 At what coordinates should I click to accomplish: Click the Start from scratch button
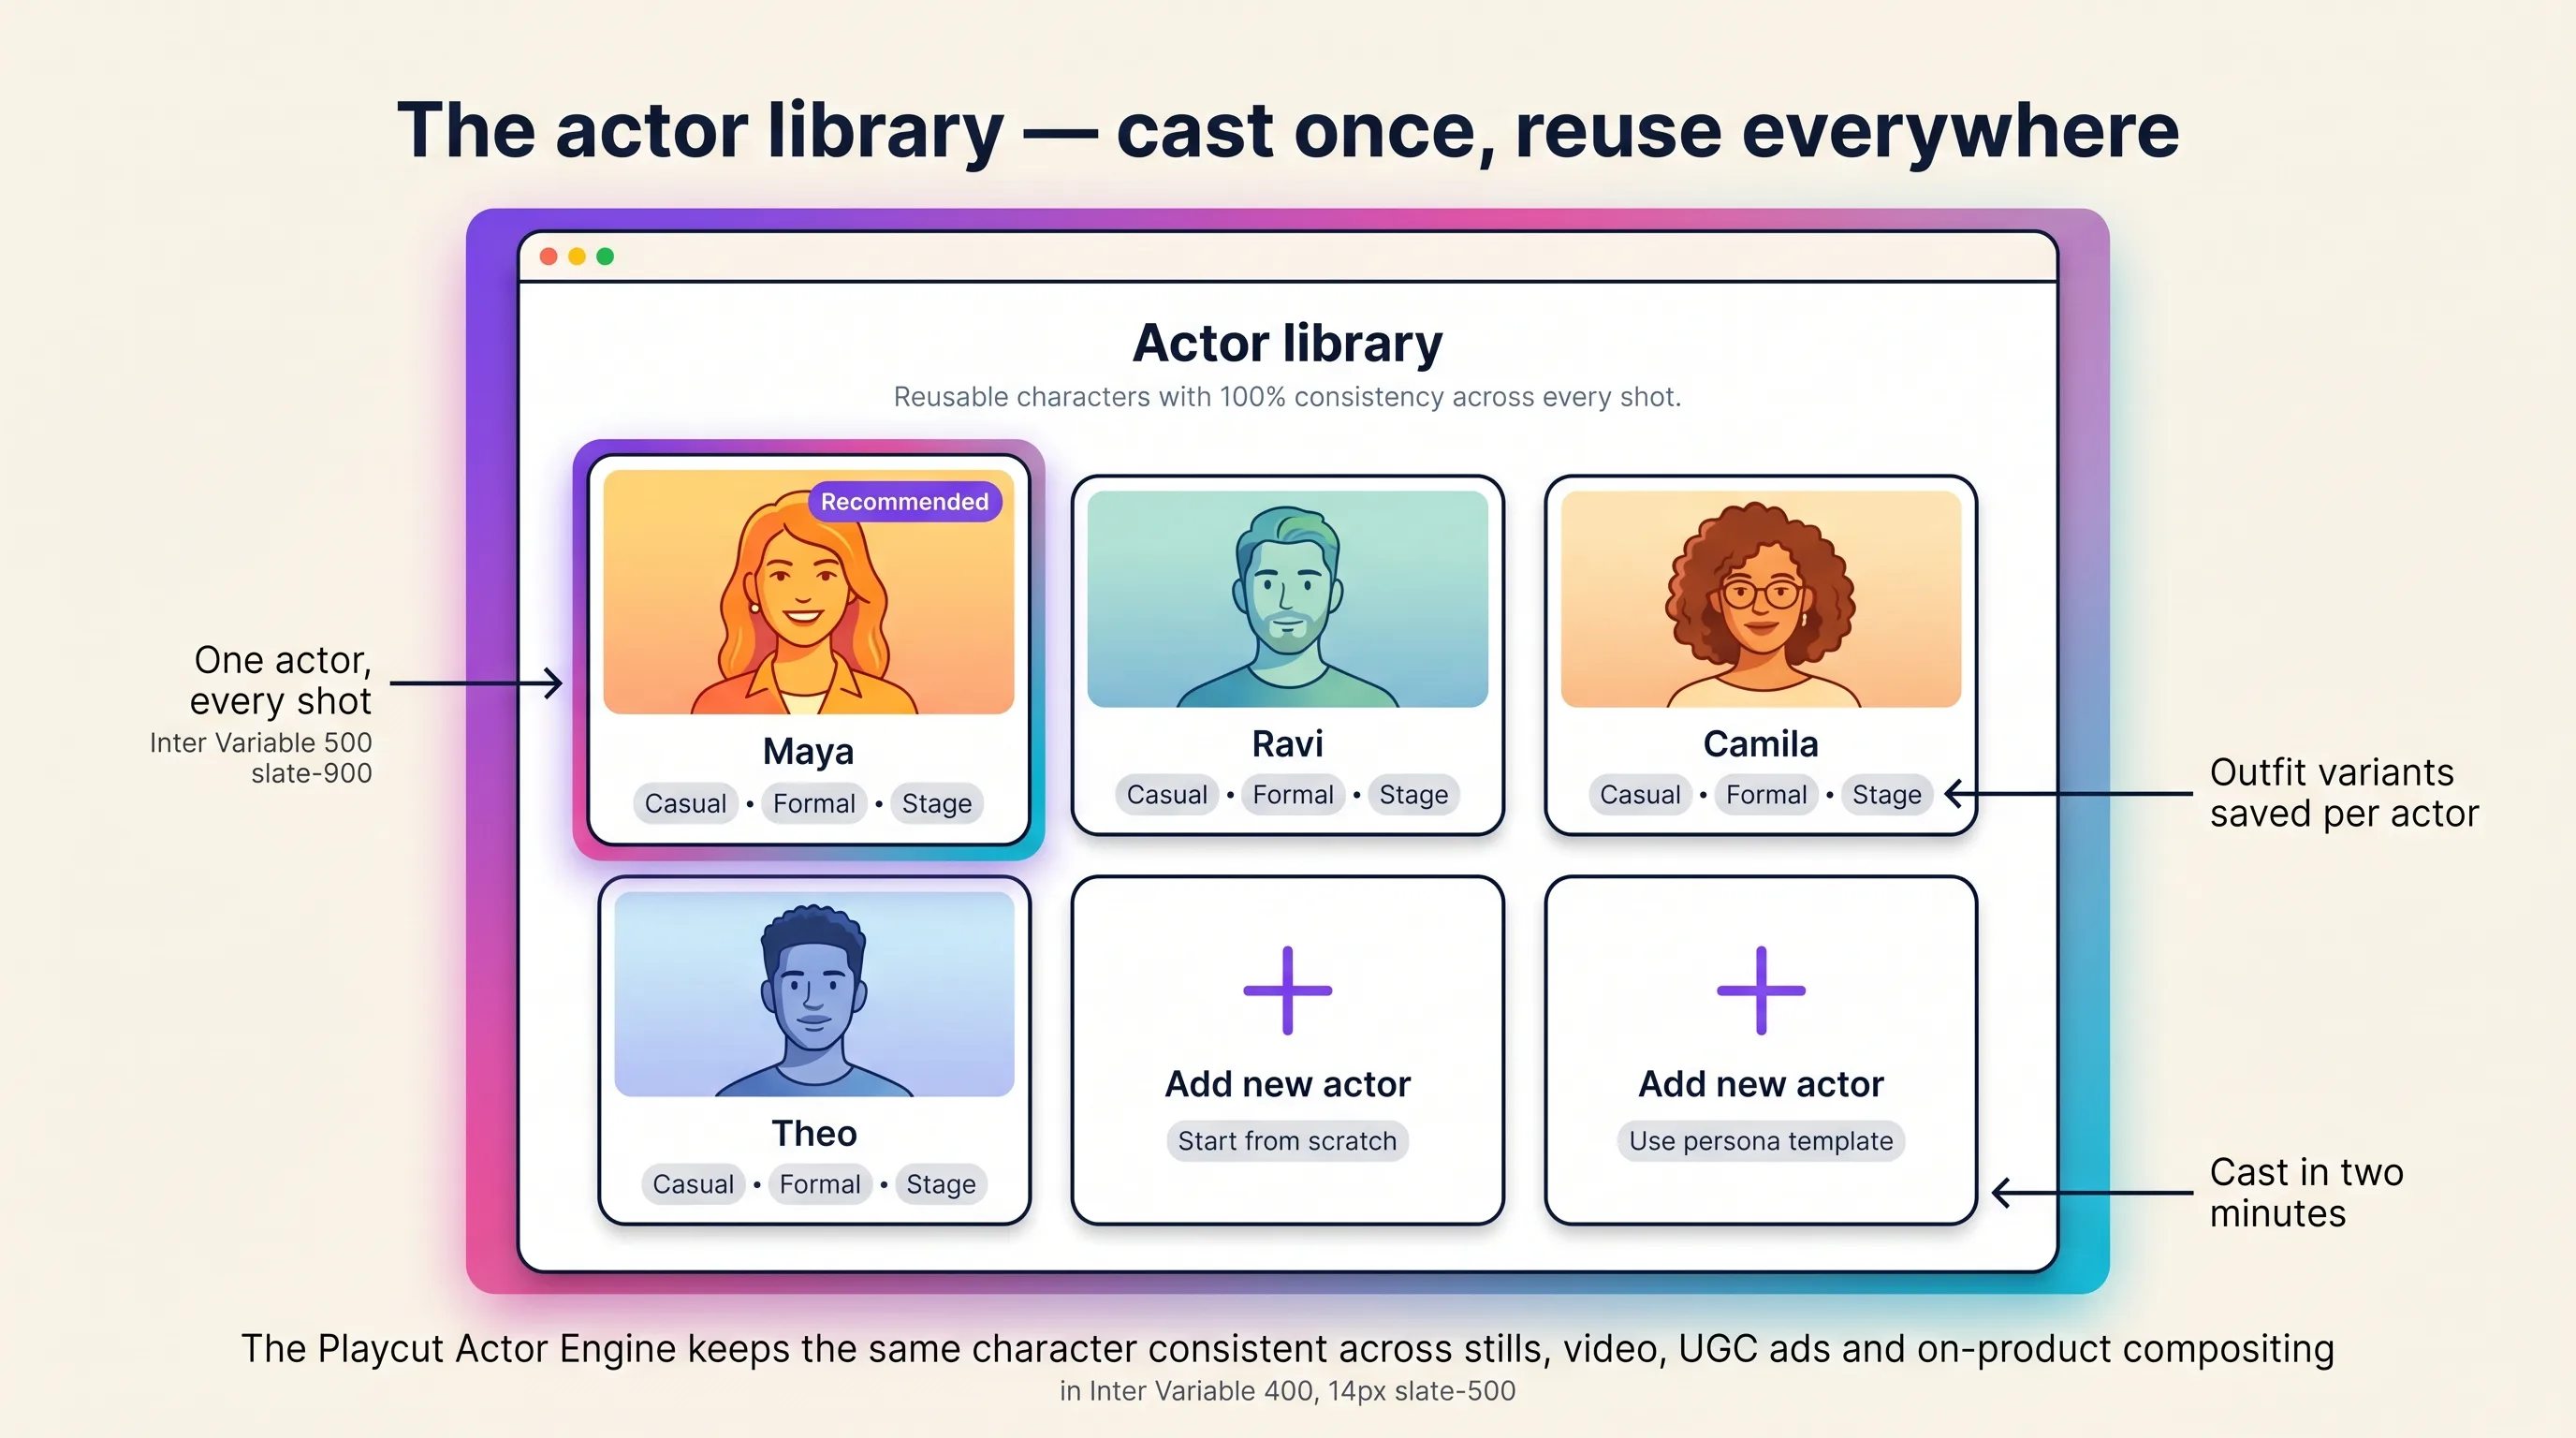1287,1141
